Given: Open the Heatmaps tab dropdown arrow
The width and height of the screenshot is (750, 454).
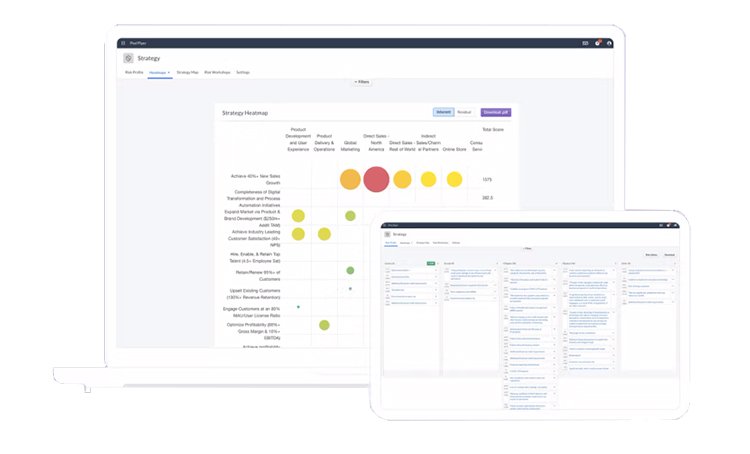Looking at the screenshot, I should (169, 73).
